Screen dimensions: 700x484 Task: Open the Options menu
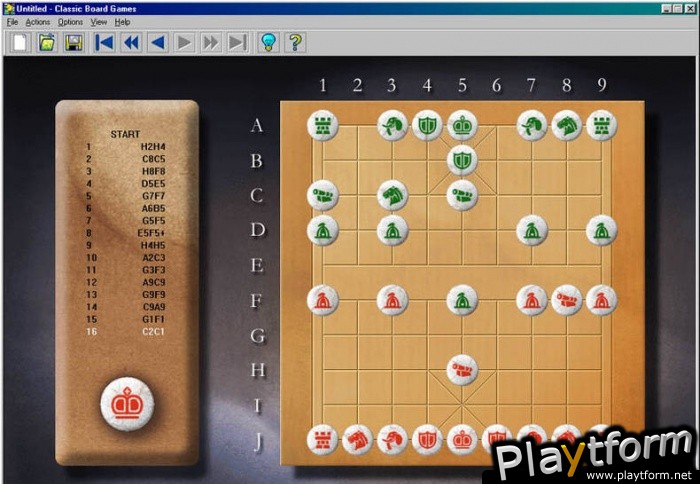tap(70, 22)
